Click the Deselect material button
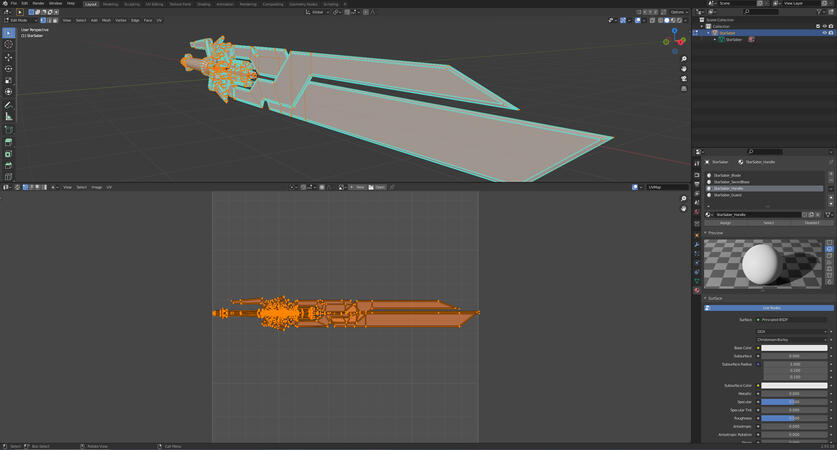 [x=812, y=223]
